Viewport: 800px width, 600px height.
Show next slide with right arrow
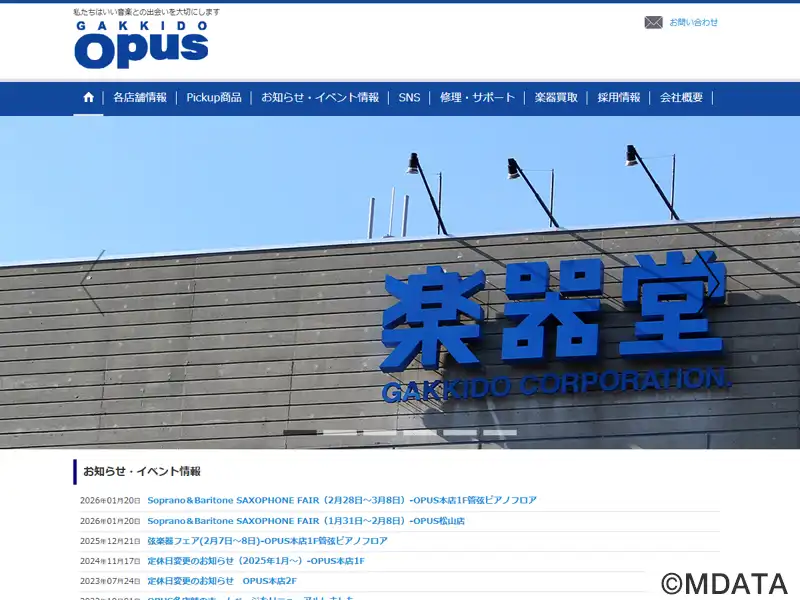pos(708,283)
